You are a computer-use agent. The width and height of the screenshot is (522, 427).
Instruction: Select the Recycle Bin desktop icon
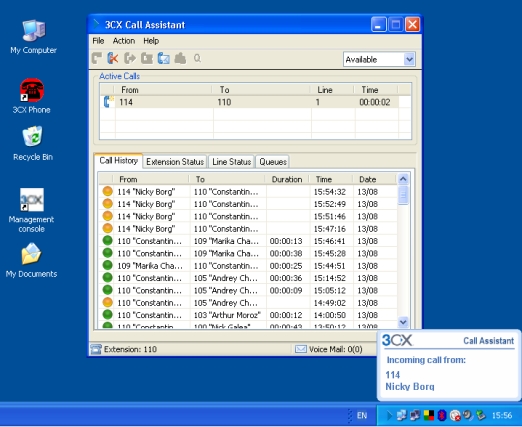33,143
